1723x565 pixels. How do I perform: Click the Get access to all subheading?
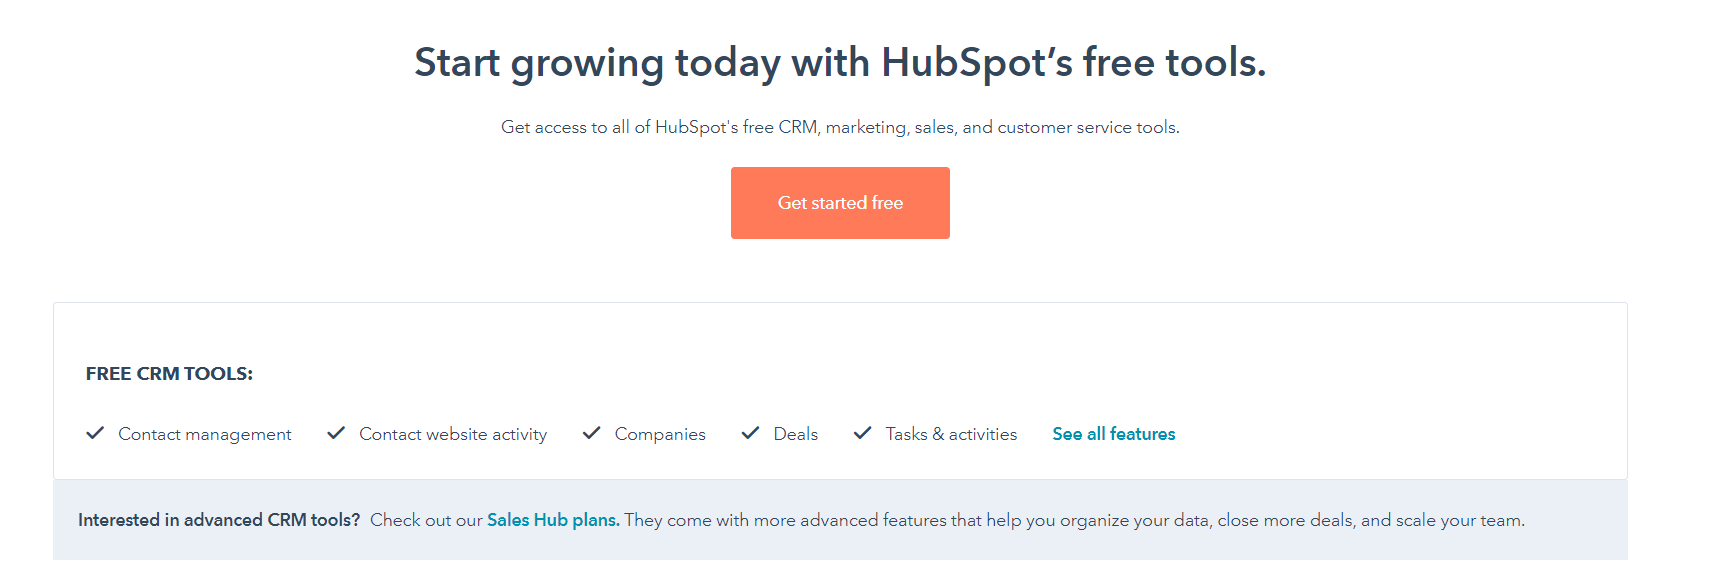click(x=840, y=127)
